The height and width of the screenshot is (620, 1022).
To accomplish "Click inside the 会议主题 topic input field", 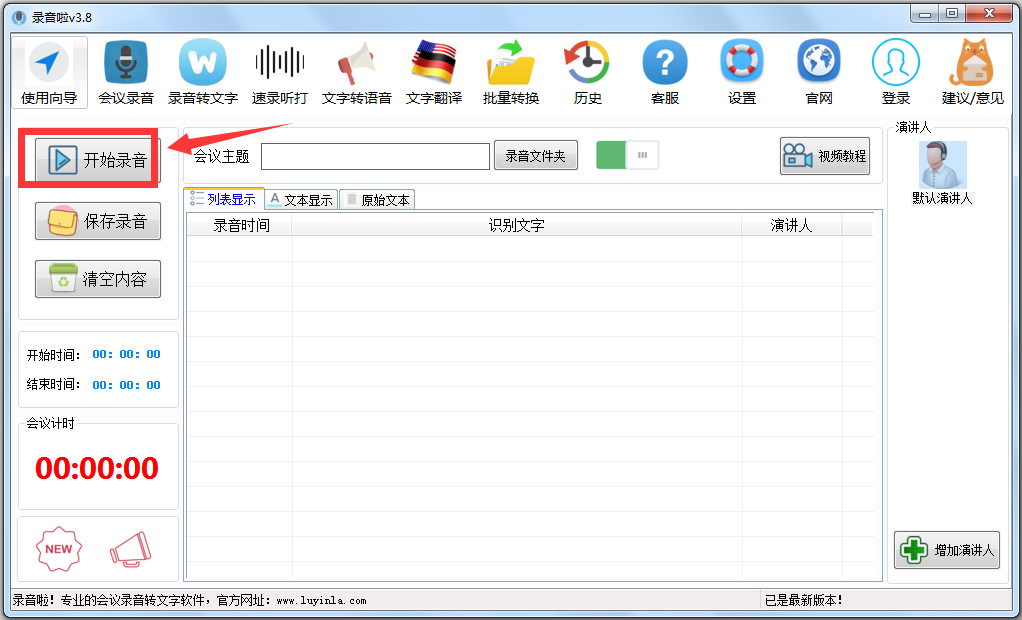I will click(375, 157).
